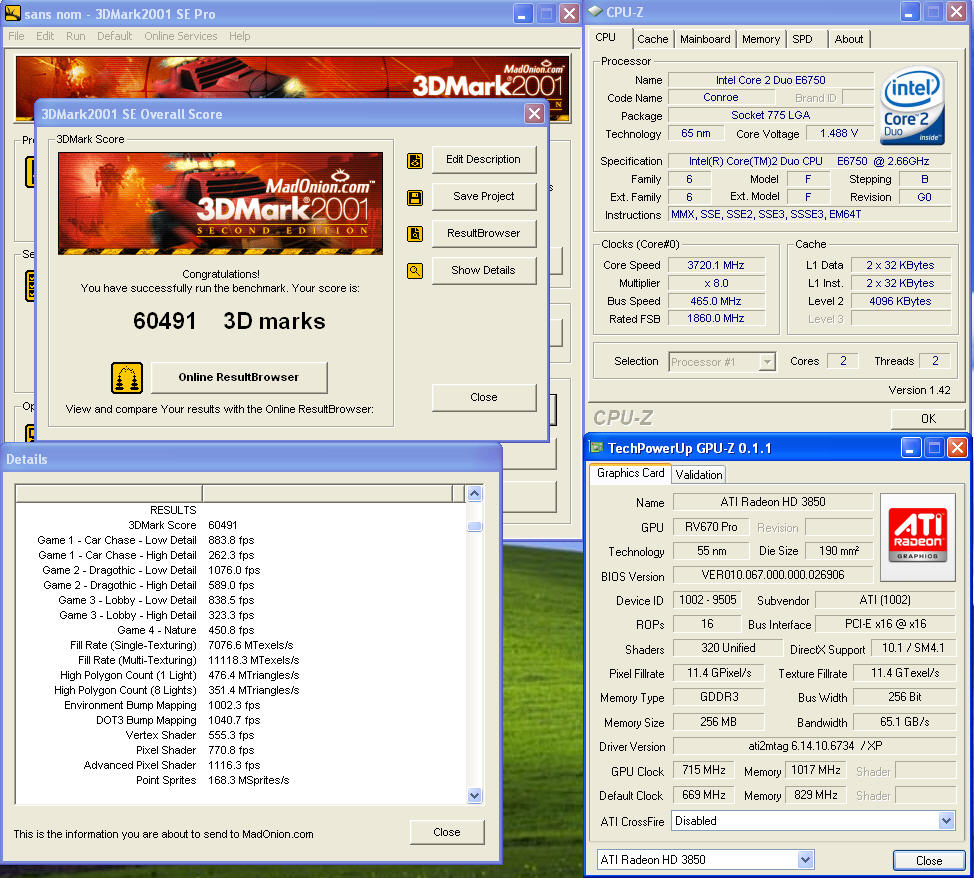Click the Default Clock 669 MHz value
The width and height of the screenshot is (974, 878).
coord(704,795)
